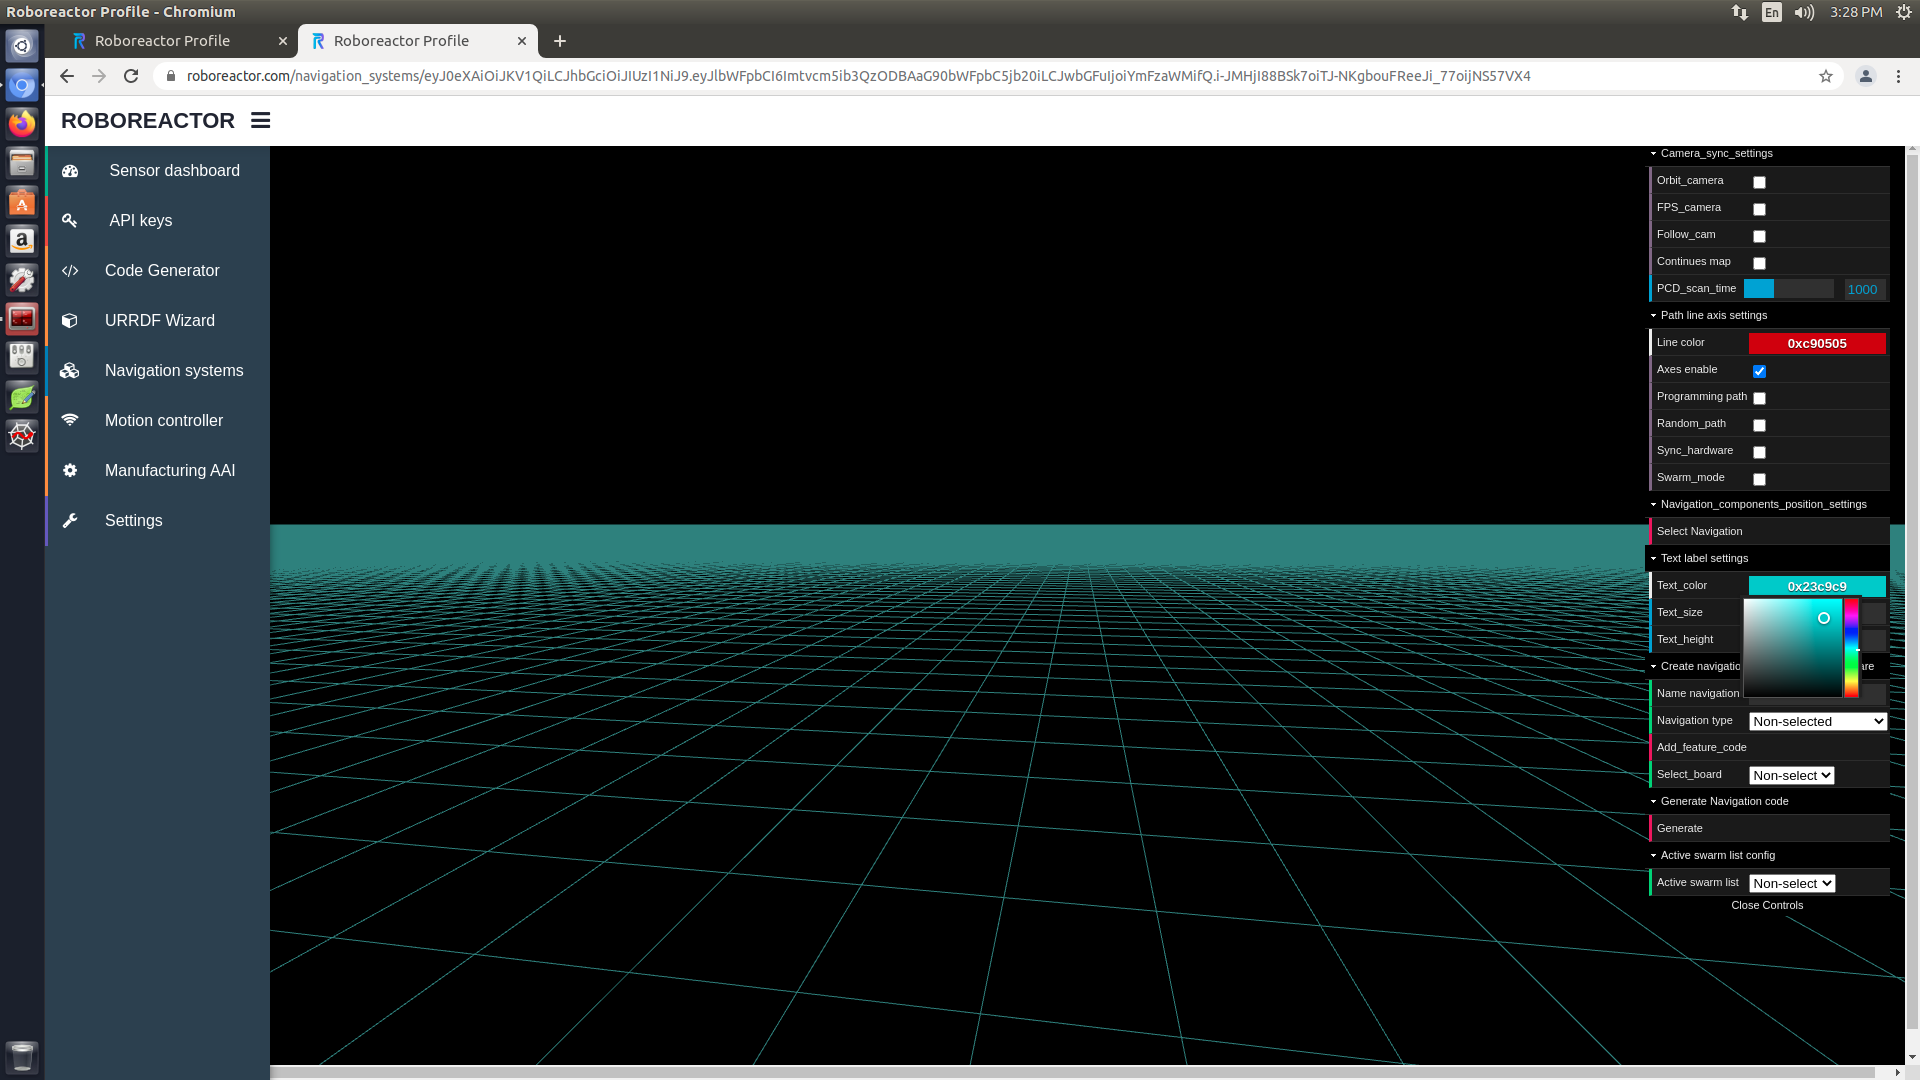This screenshot has width=1920, height=1080.
Task: Click the Generate button
Action: [1769, 828]
